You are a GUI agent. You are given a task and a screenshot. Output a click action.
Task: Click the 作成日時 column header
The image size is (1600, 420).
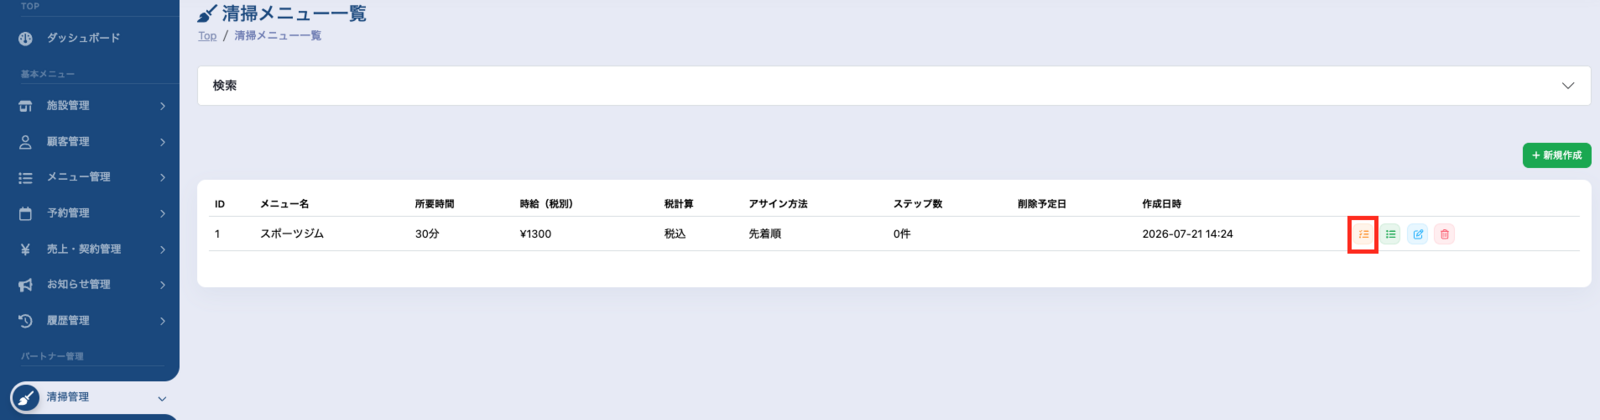pos(1162,204)
